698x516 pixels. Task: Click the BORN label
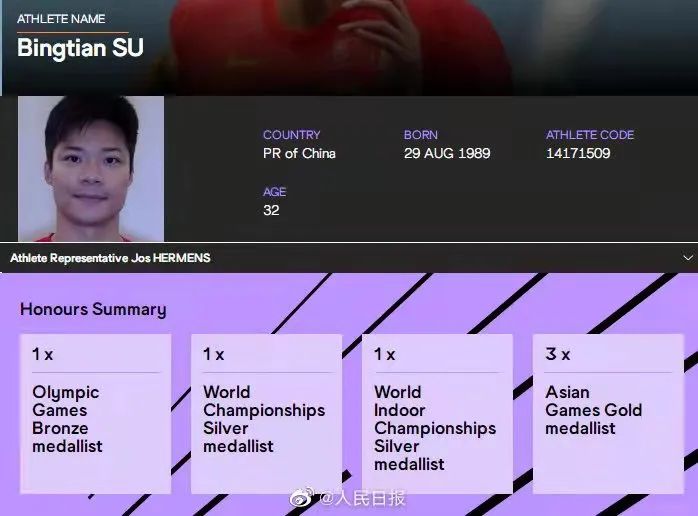(x=421, y=135)
